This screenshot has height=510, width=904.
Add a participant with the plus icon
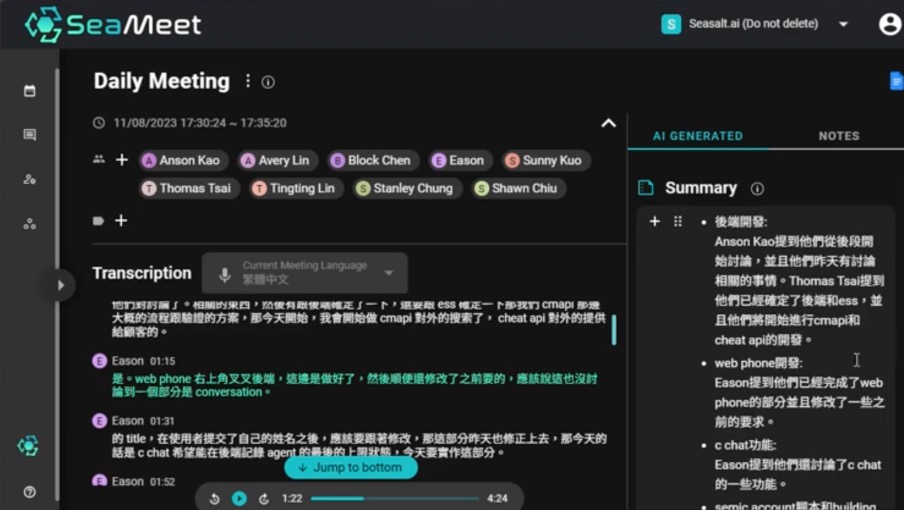point(121,160)
